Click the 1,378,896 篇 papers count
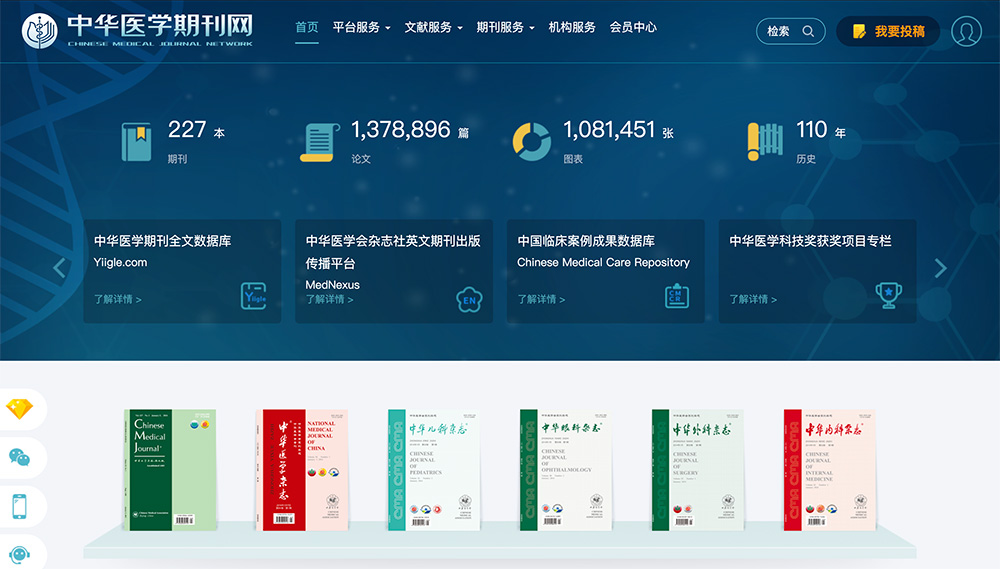This screenshot has width=1000, height=569. tap(410, 130)
